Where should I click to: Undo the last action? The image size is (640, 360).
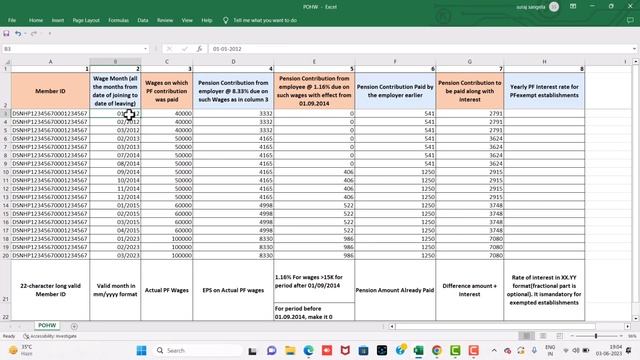point(18,33)
